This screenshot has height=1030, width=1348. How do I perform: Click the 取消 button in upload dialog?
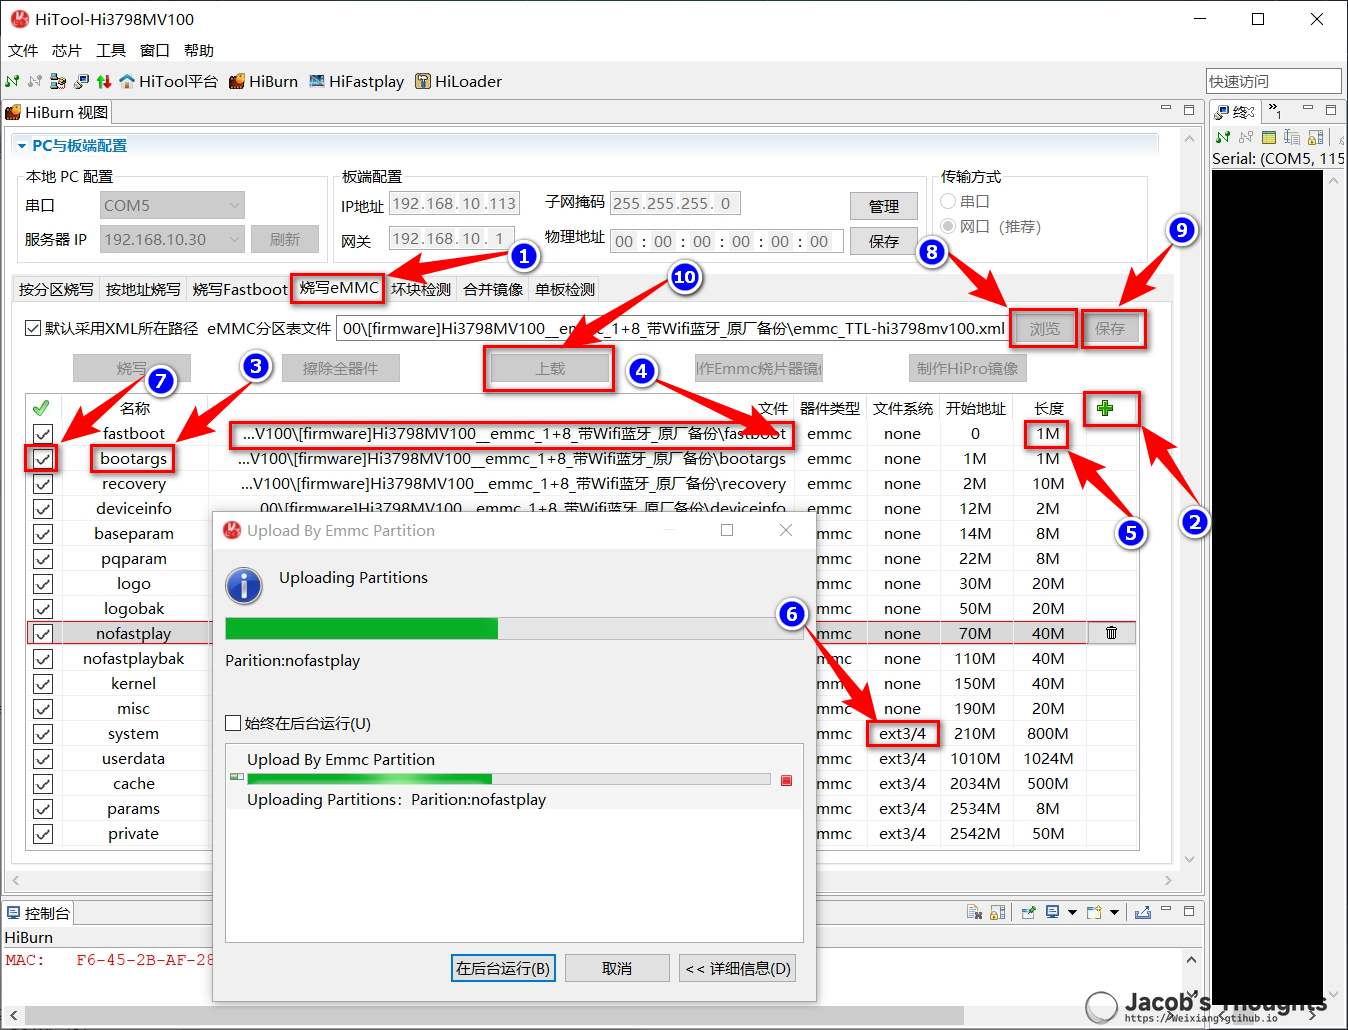click(617, 968)
